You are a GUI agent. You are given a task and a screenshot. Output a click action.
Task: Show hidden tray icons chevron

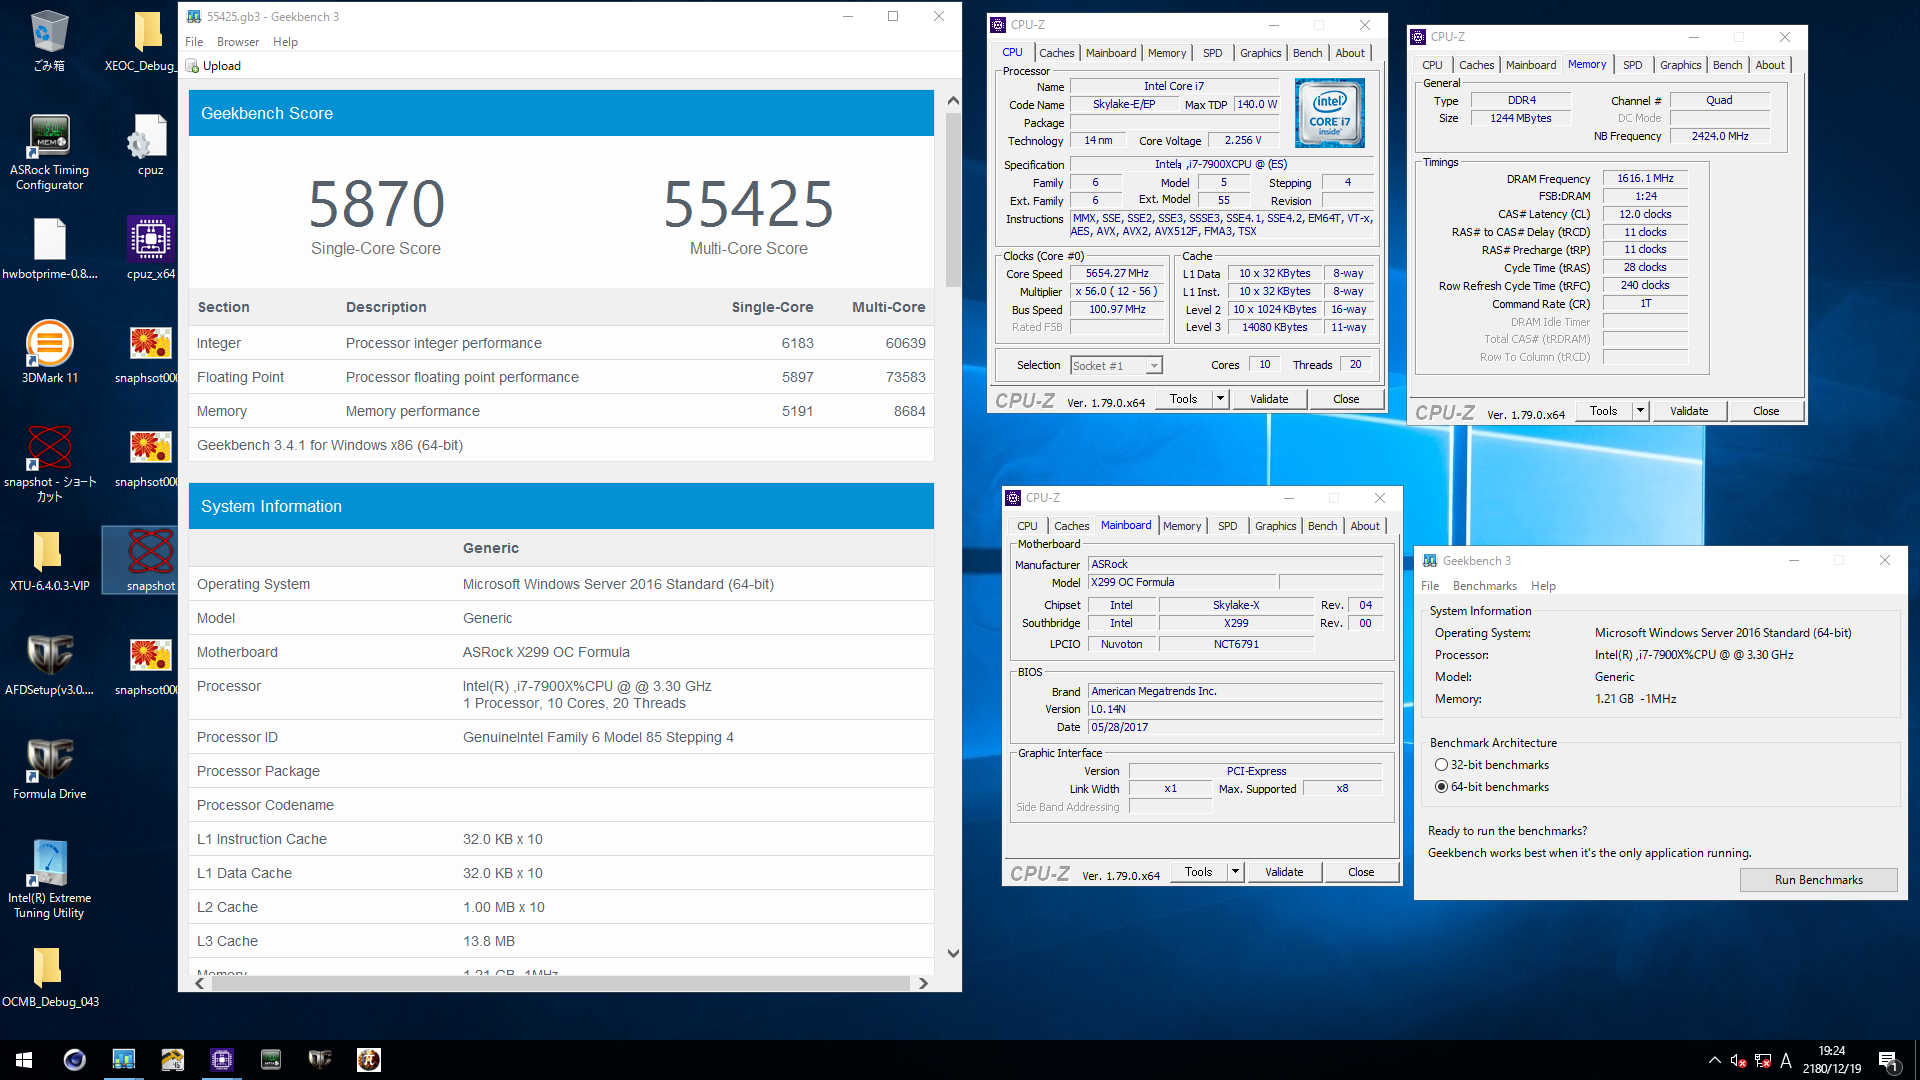(x=1714, y=1060)
